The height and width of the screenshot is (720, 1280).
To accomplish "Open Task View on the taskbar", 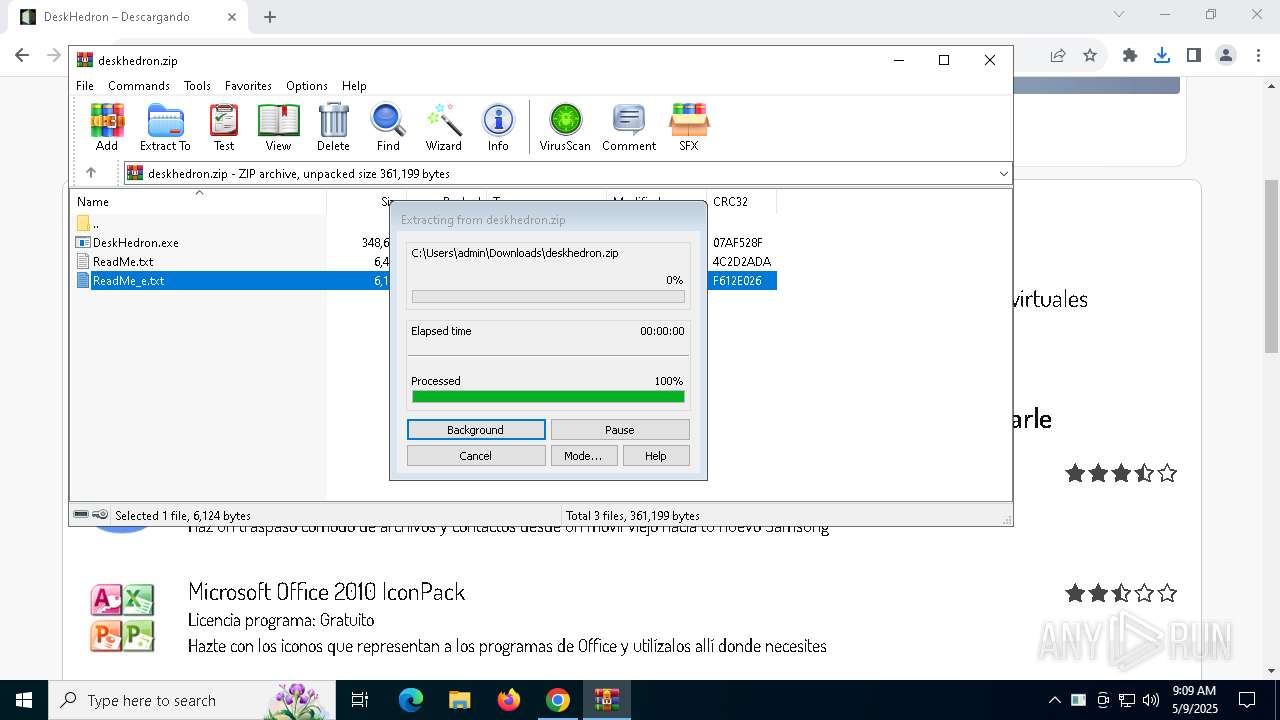I will 360,700.
